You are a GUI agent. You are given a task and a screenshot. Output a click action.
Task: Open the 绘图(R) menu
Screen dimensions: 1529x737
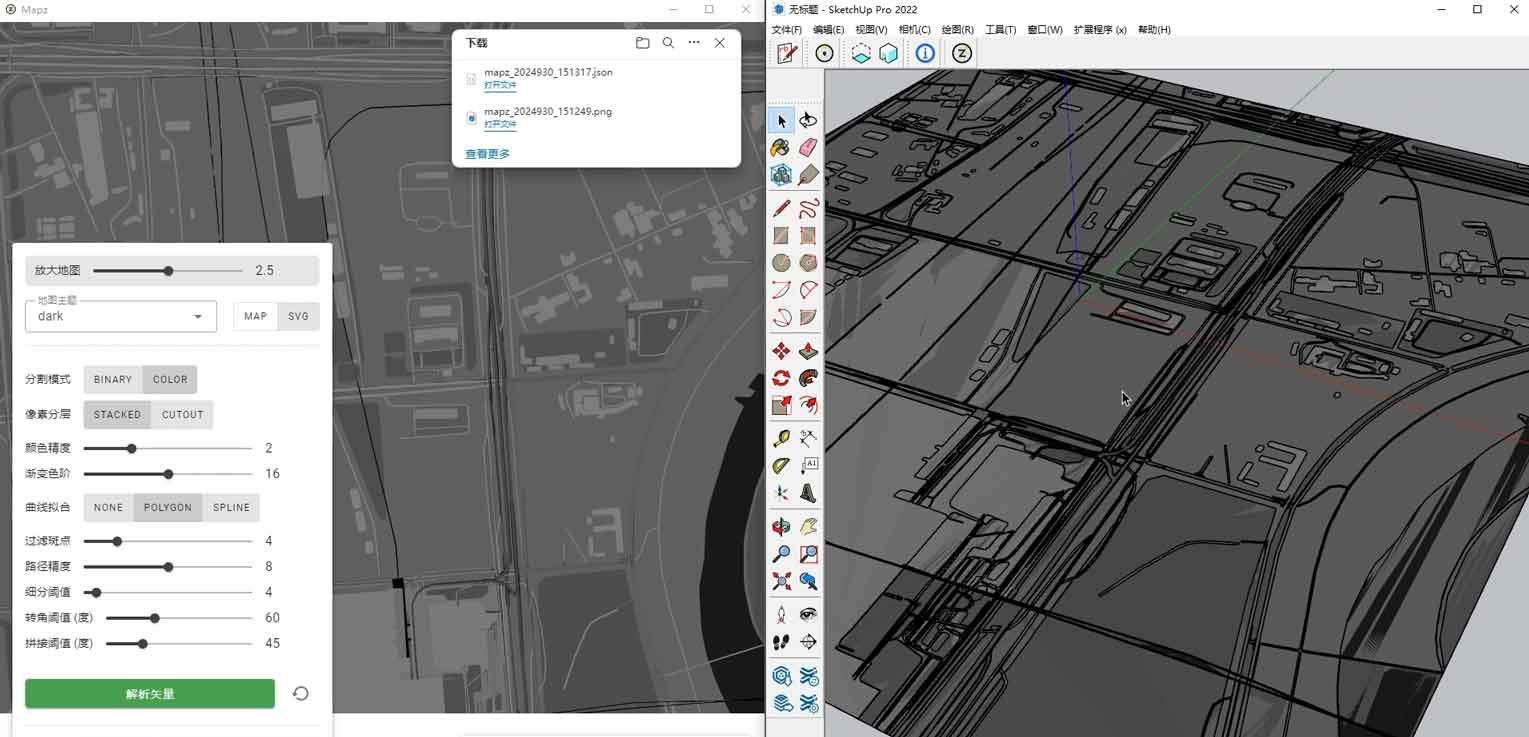(x=957, y=30)
